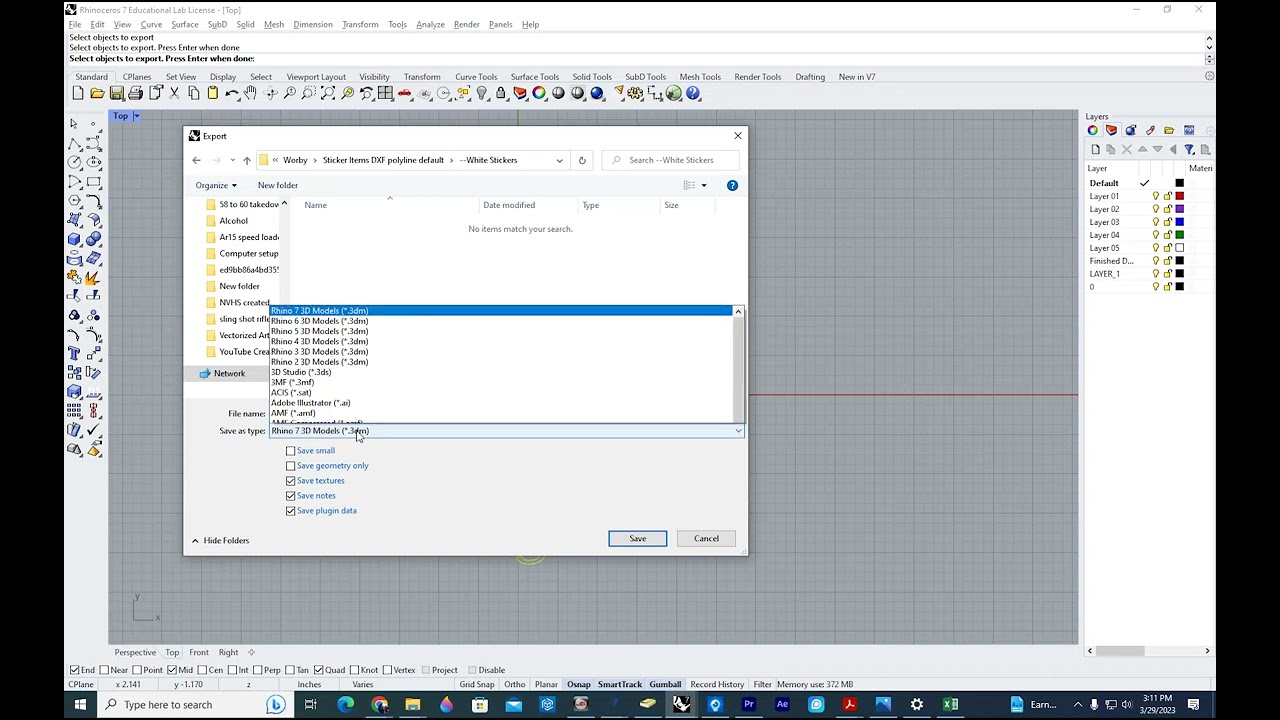This screenshot has height=720, width=1280.
Task: Click the Save floppy disk icon in the toolbar
Action: (x=116, y=93)
